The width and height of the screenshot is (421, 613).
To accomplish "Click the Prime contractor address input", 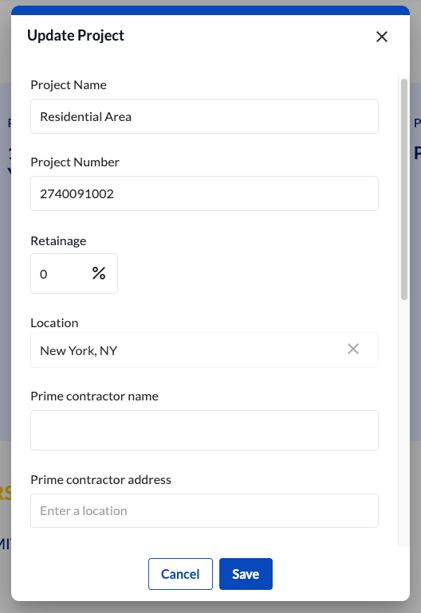I will [x=204, y=511].
